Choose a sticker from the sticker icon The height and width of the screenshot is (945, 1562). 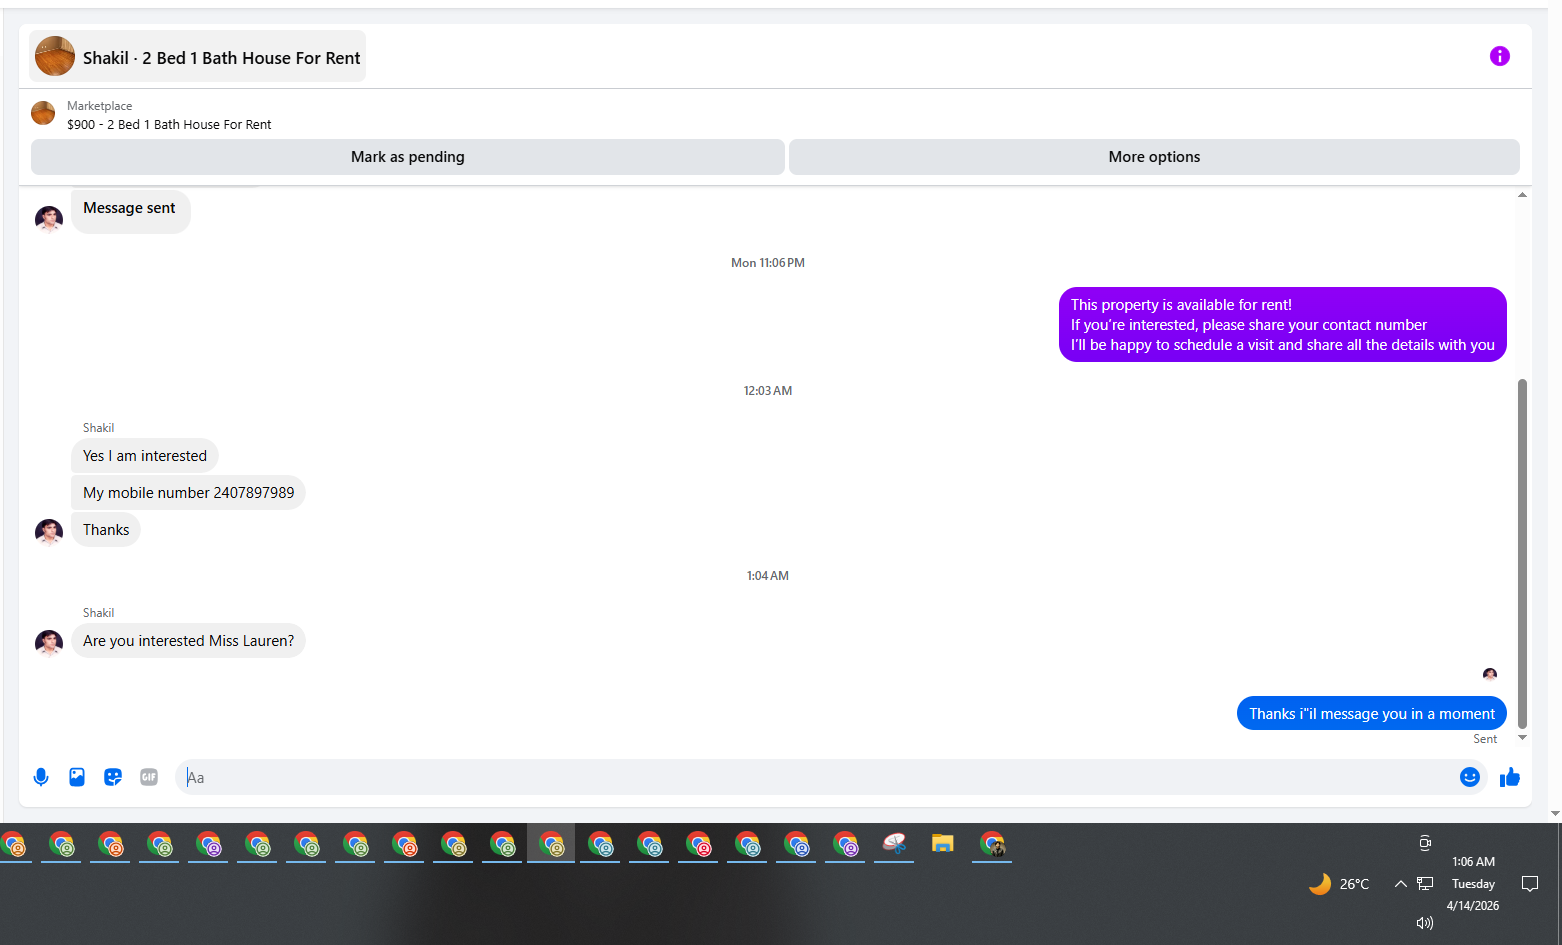(x=113, y=777)
